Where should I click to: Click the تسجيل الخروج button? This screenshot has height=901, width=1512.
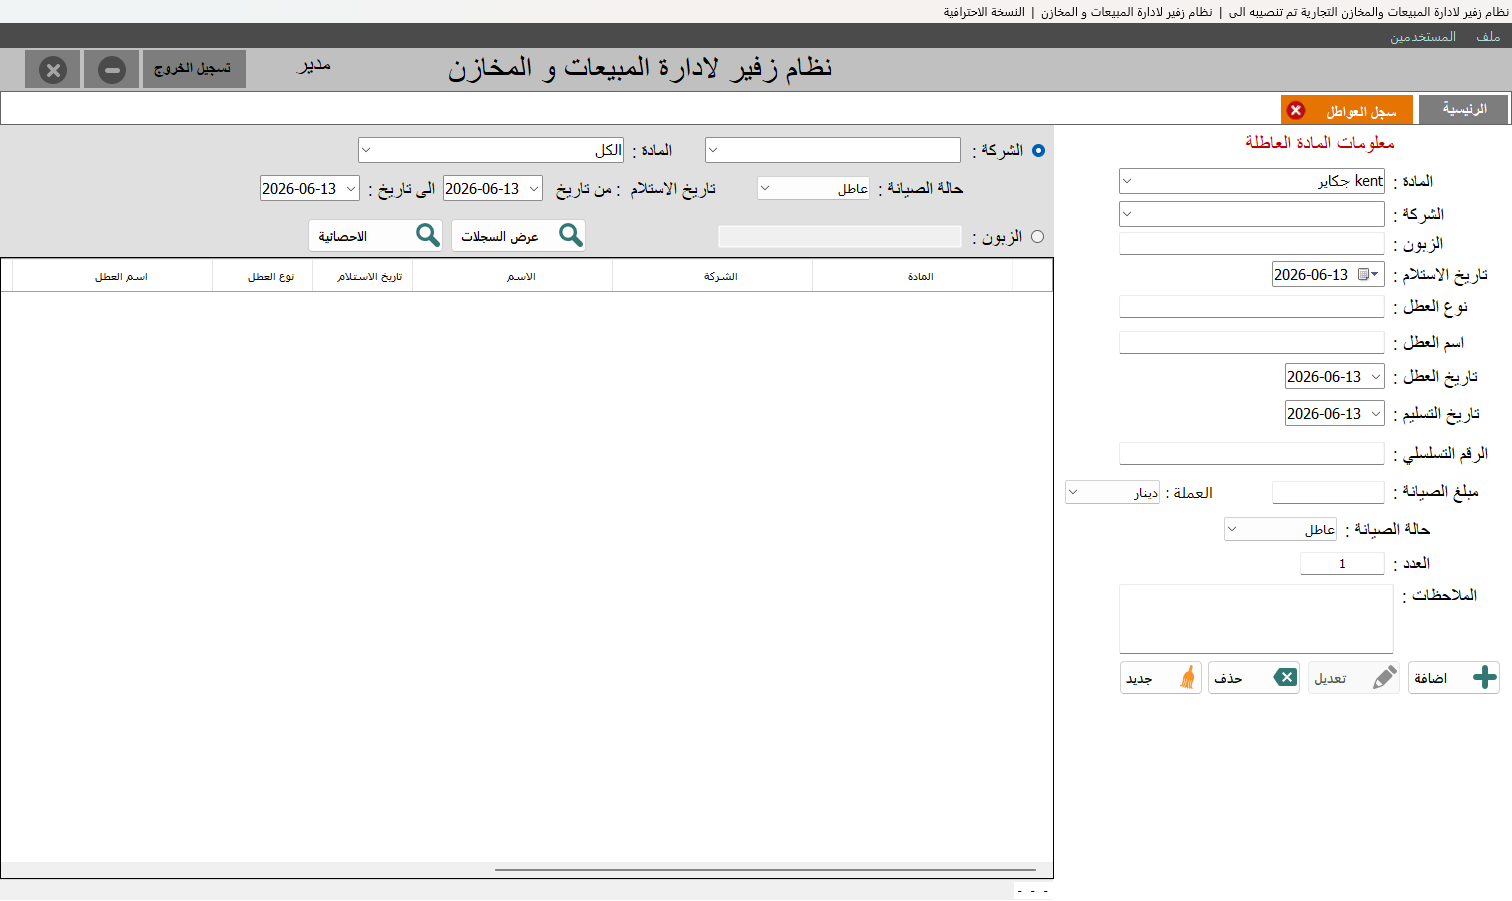point(194,69)
